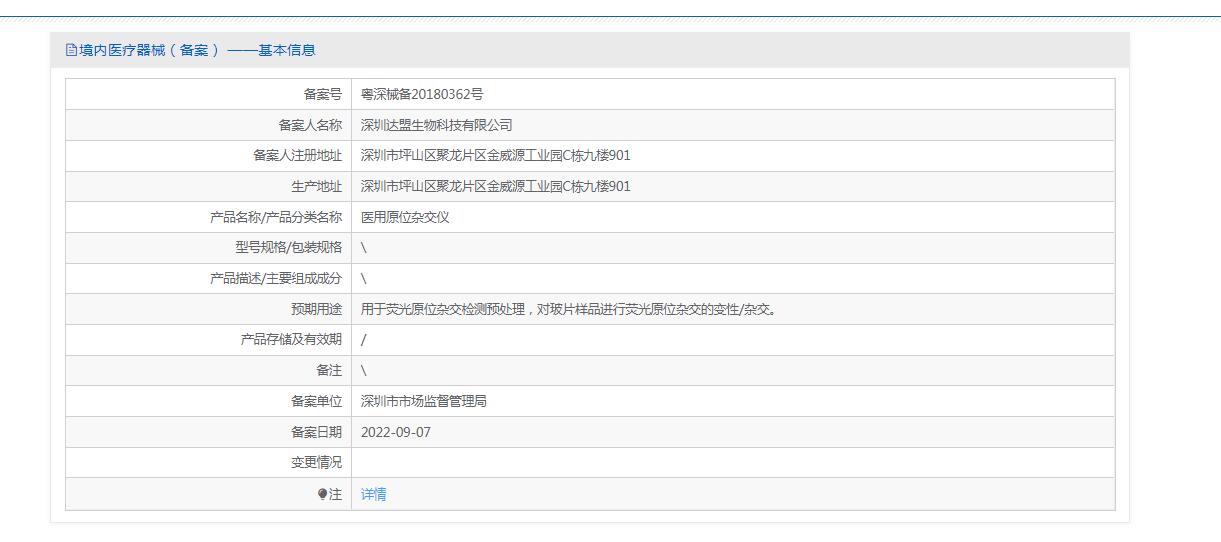Select authority 深圳市市场监督管理局

coord(424,402)
